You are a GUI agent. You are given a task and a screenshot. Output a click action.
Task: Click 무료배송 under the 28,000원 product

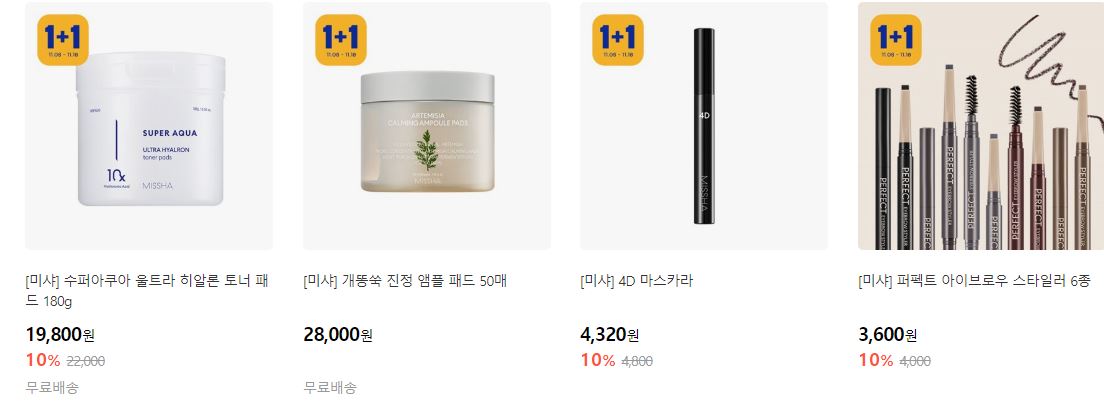[x=330, y=388]
